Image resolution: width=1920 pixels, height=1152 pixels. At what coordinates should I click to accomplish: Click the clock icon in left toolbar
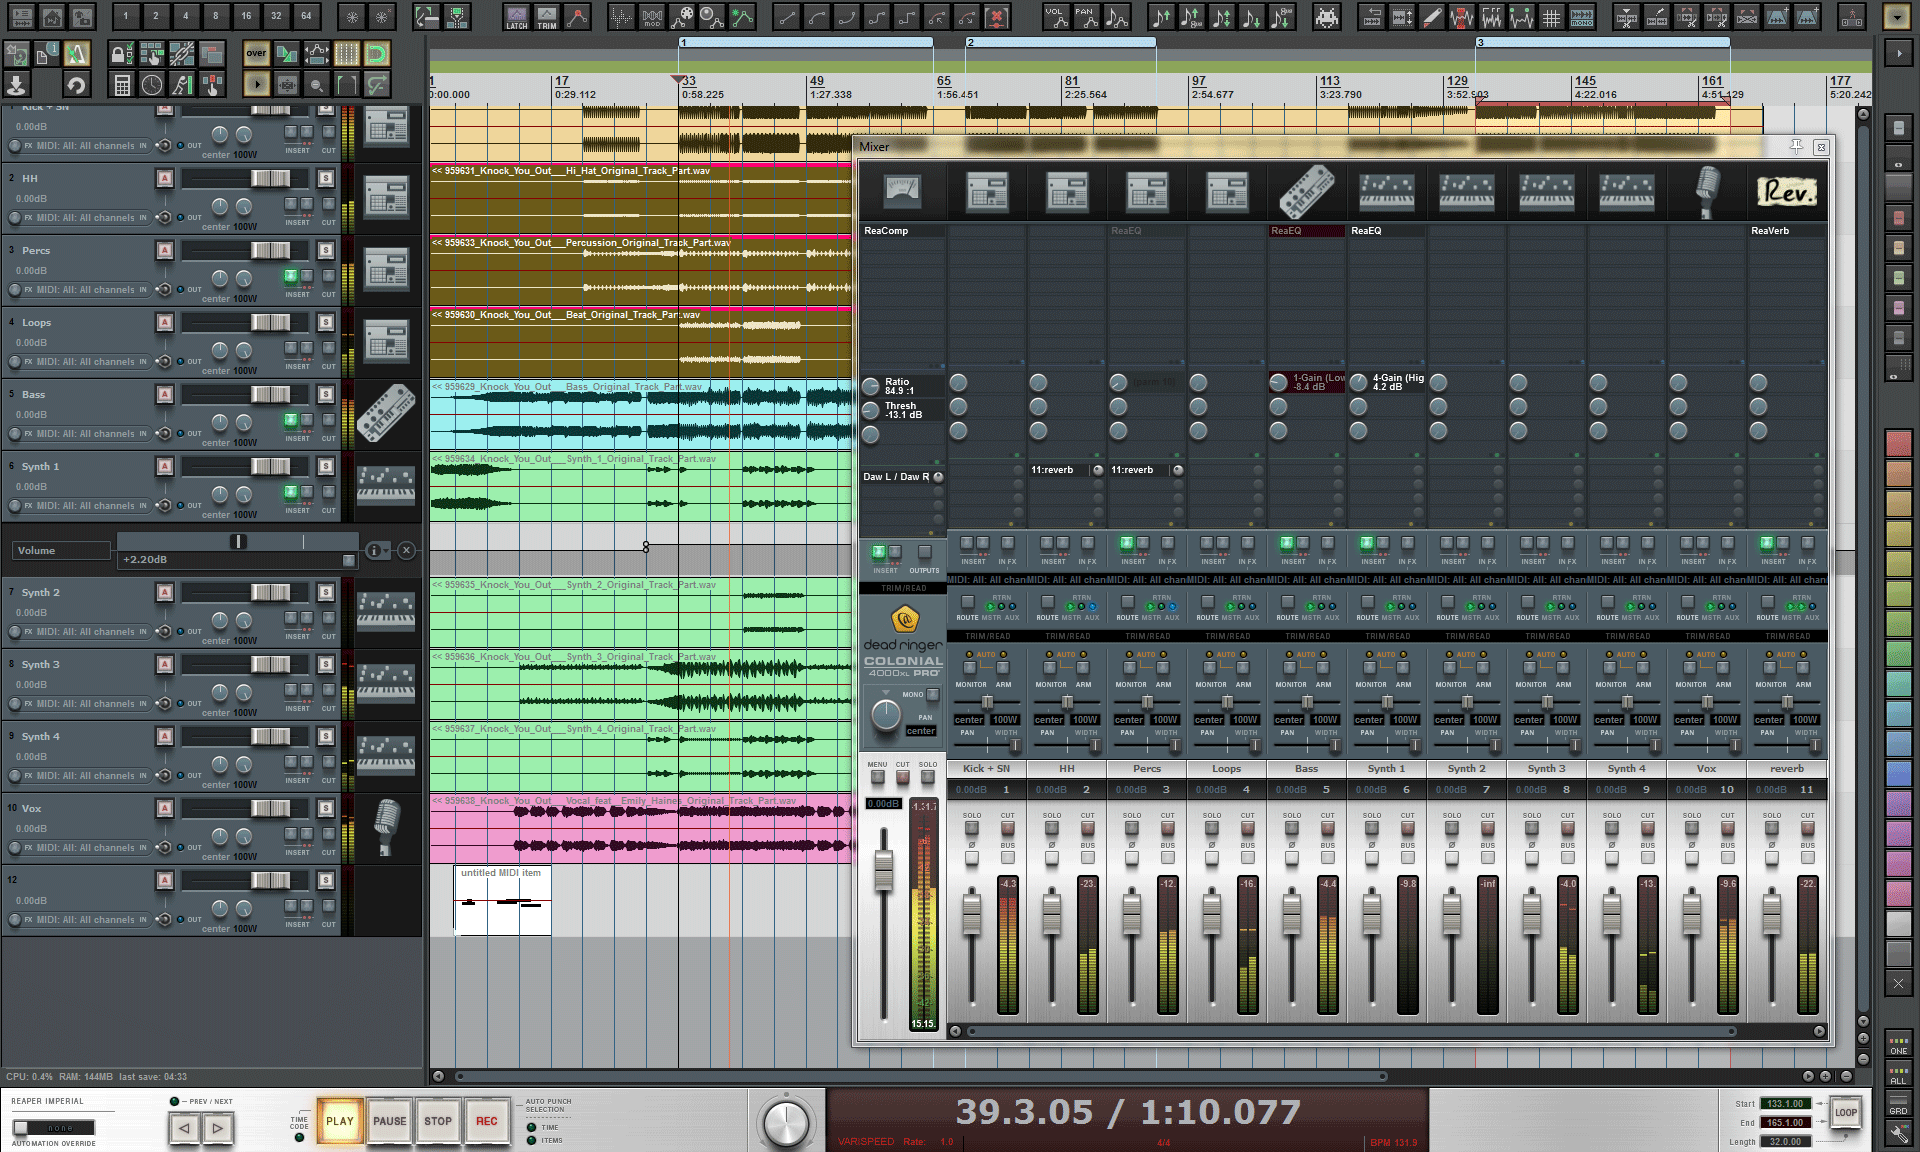click(x=152, y=84)
